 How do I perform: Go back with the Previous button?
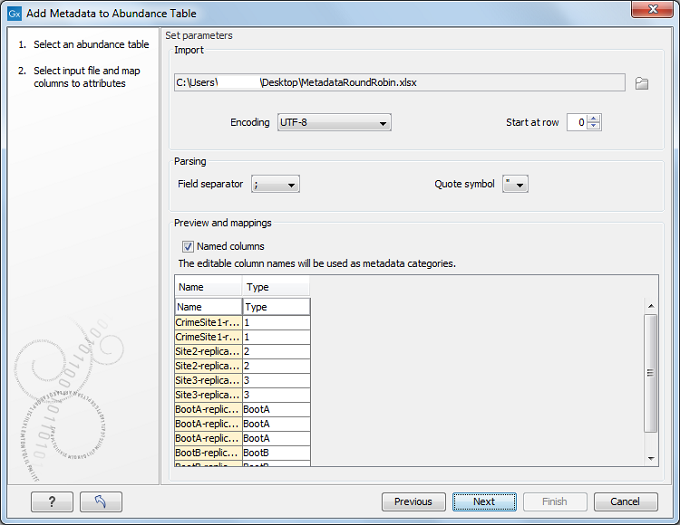pos(413,501)
